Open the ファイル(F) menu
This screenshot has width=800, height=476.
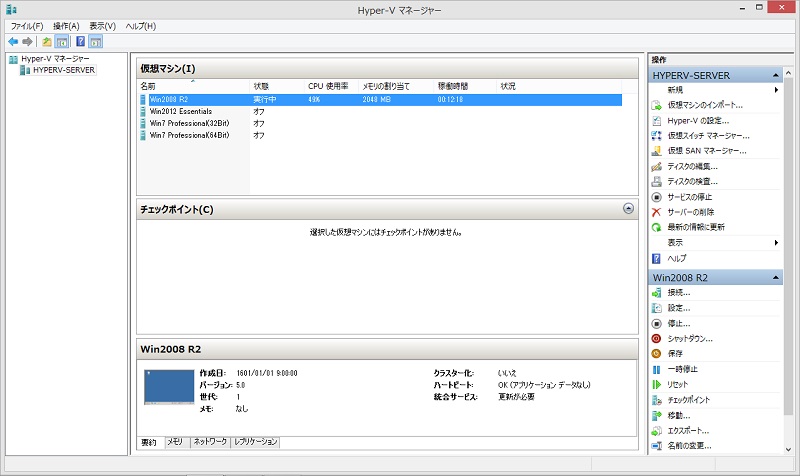pyautogui.click(x=27, y=26)
